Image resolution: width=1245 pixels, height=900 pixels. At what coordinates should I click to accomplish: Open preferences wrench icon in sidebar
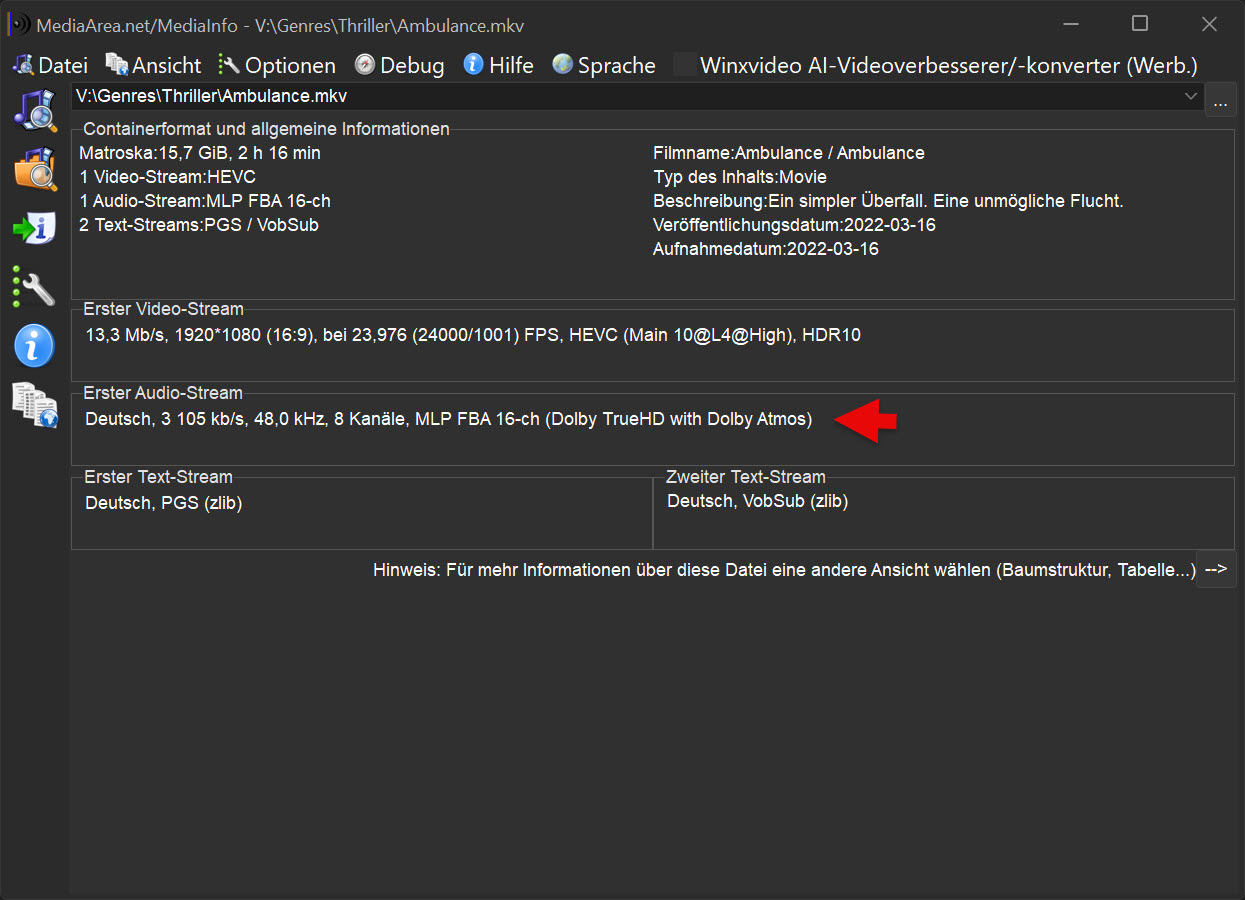pyautogui.click(x=34, y=287)
